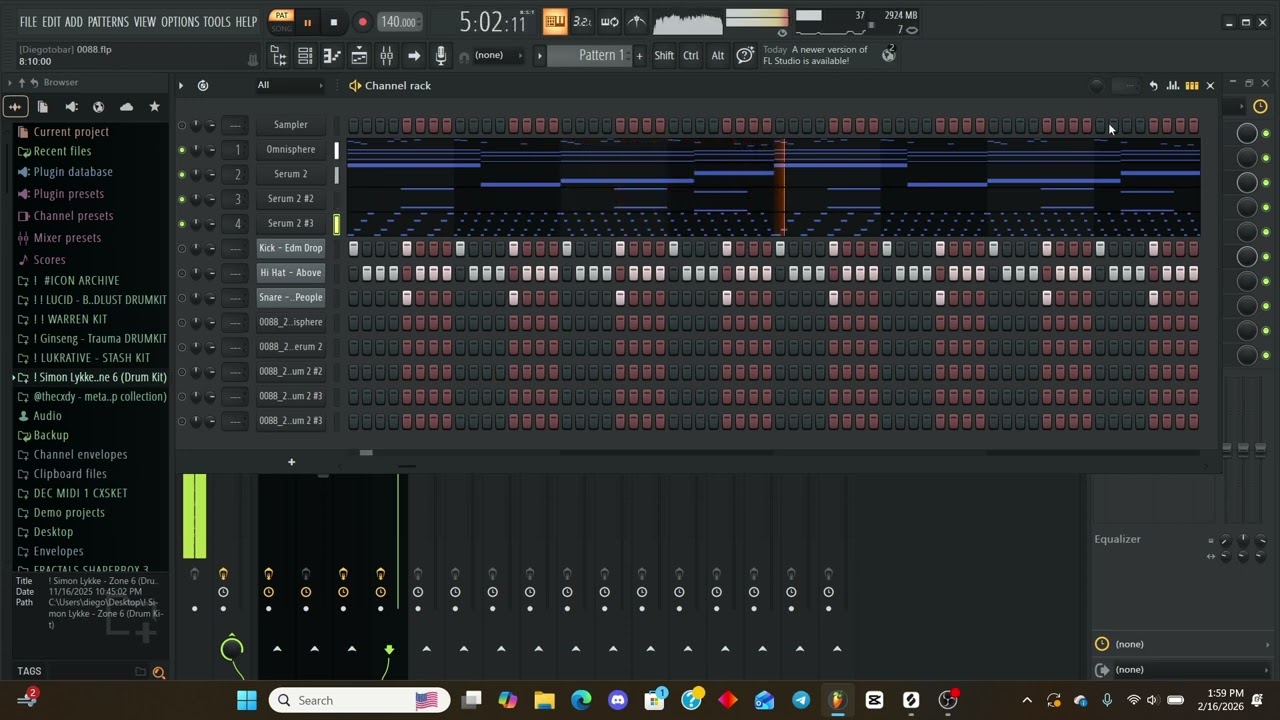The image size is (1280, 720).
Task: Select the Kick - Edm Drop channel button
Action: coord(291,248)
